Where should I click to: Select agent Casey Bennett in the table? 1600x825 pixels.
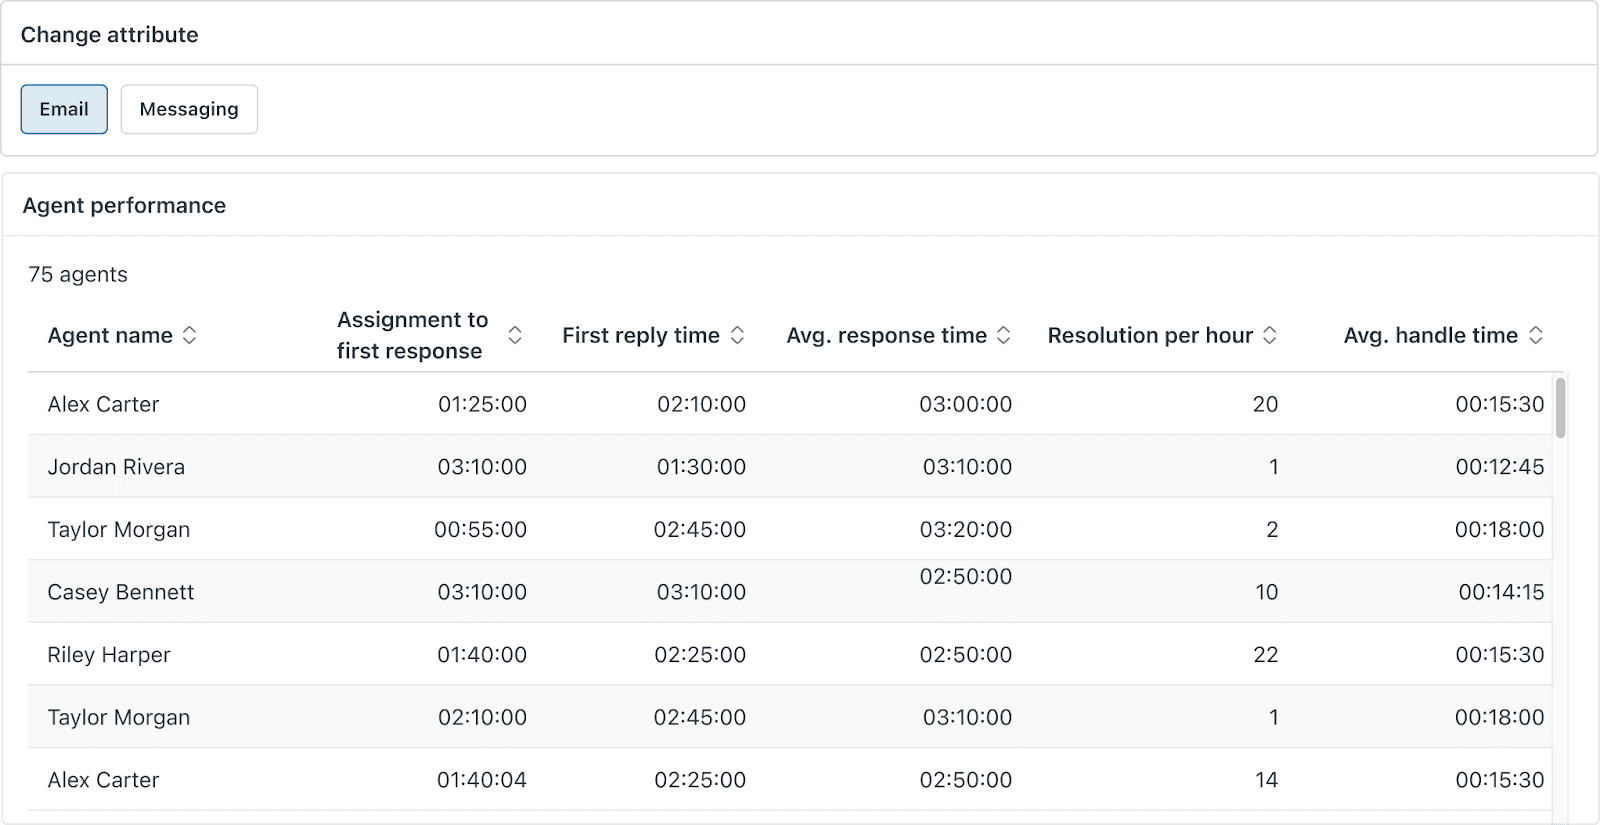tap(121, 592)
